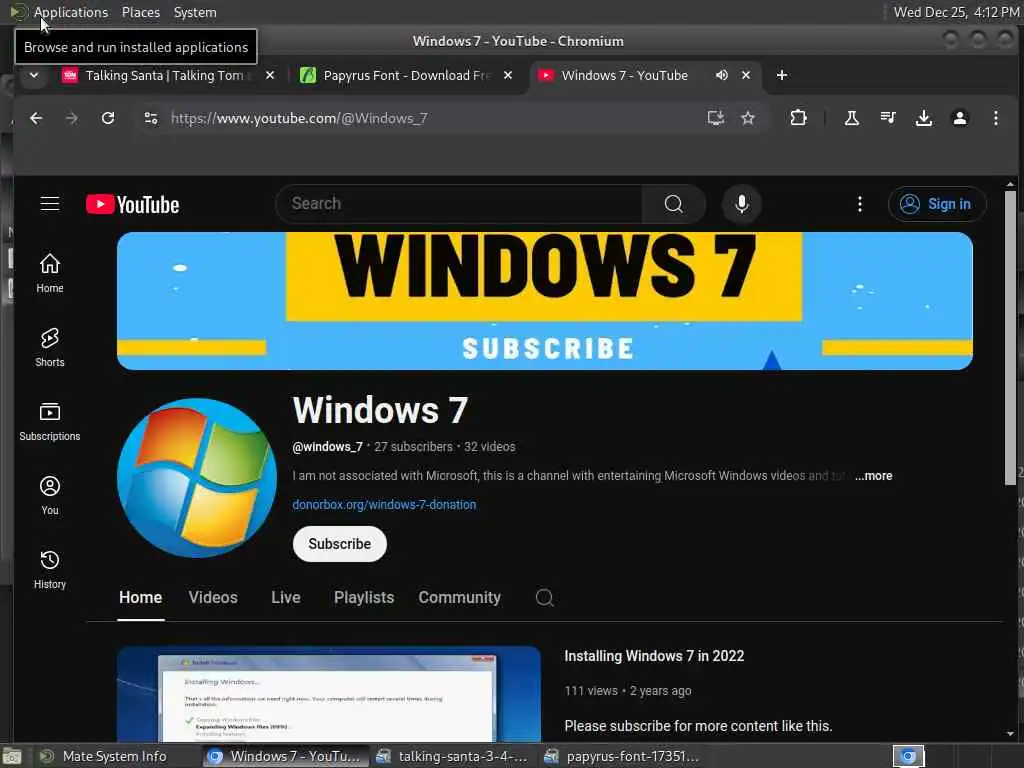Click the YouTube search magnifier button
This screenshot has height=768, width=1024.
point(673,204)
